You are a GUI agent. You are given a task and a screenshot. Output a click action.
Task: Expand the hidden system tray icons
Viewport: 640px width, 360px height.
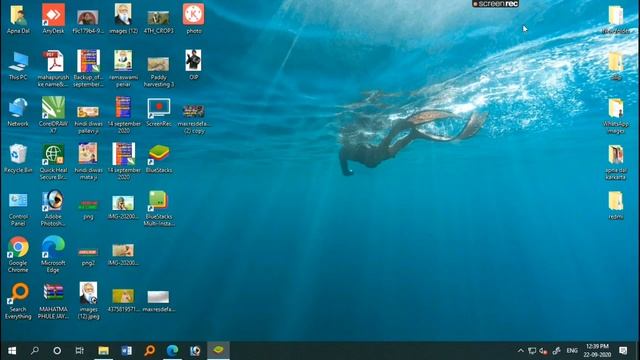pyautogui.click(x=520, y=351)
